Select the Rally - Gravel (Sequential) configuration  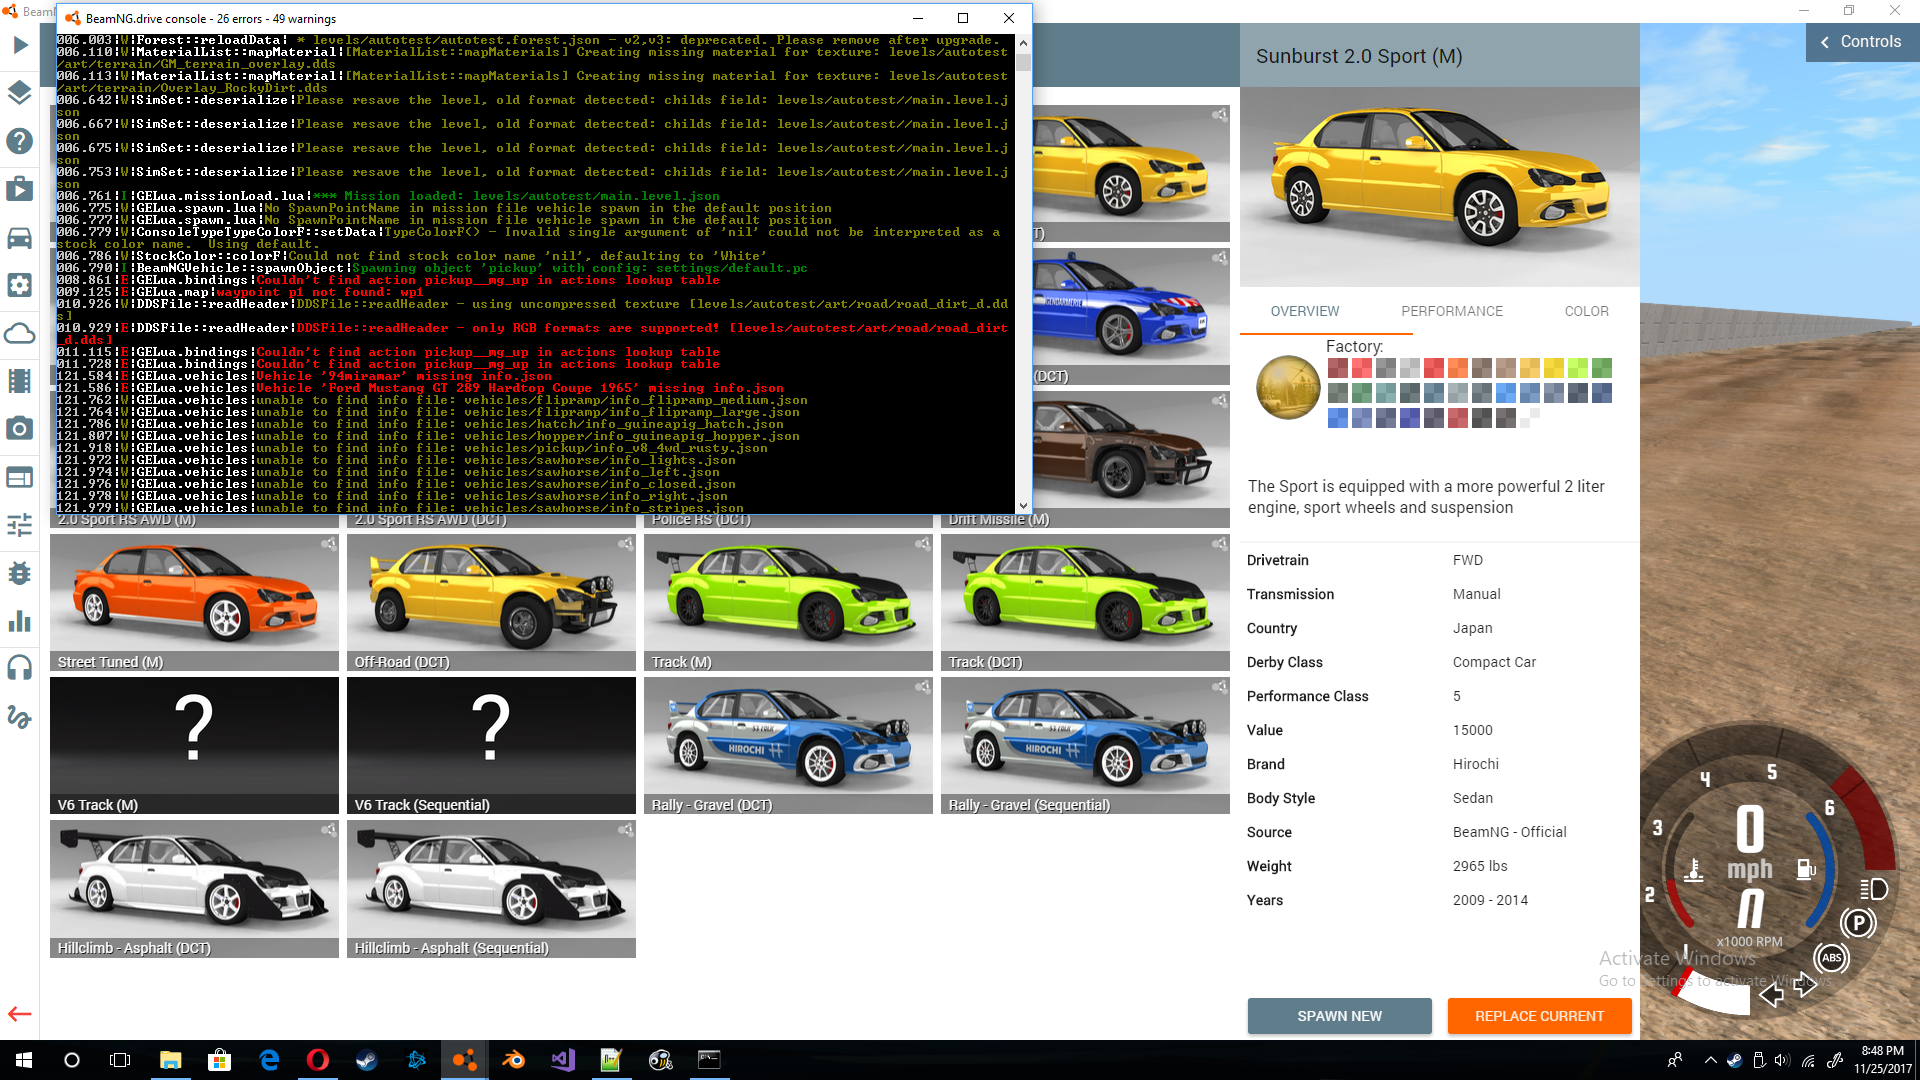(x=1085, y=745)
